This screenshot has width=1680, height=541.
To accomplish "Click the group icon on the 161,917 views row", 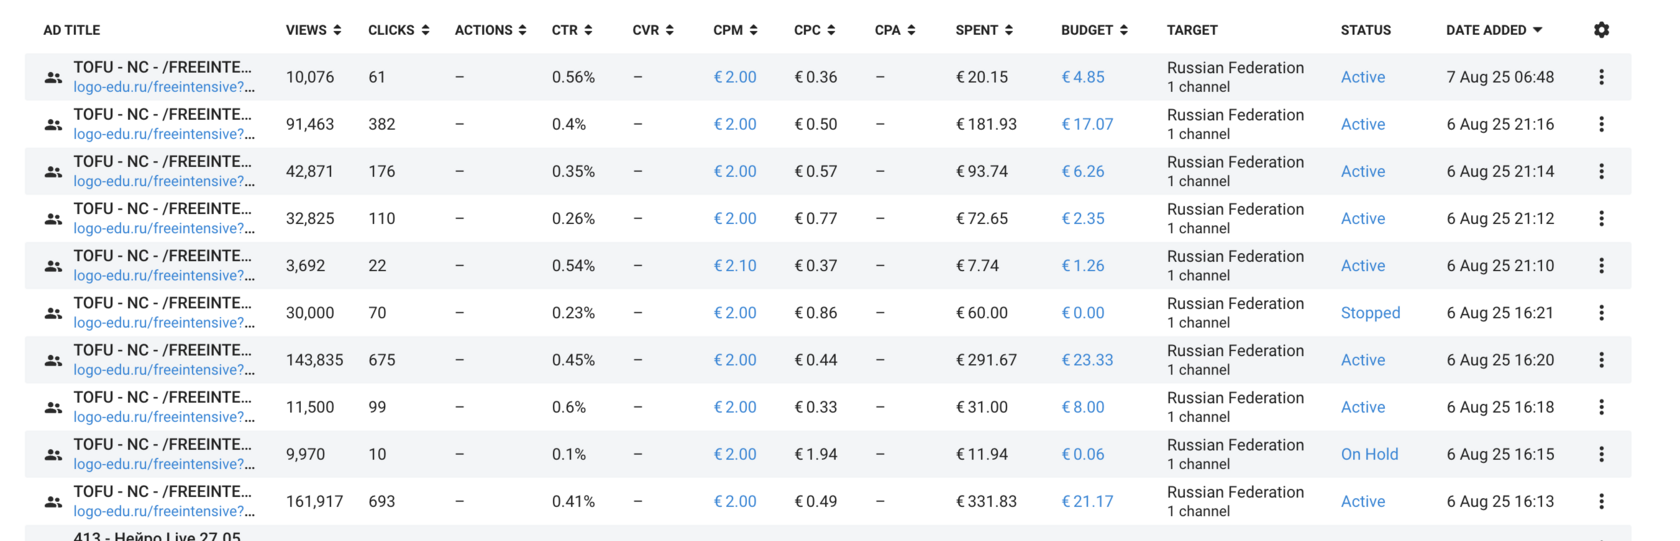I will 53,501.
